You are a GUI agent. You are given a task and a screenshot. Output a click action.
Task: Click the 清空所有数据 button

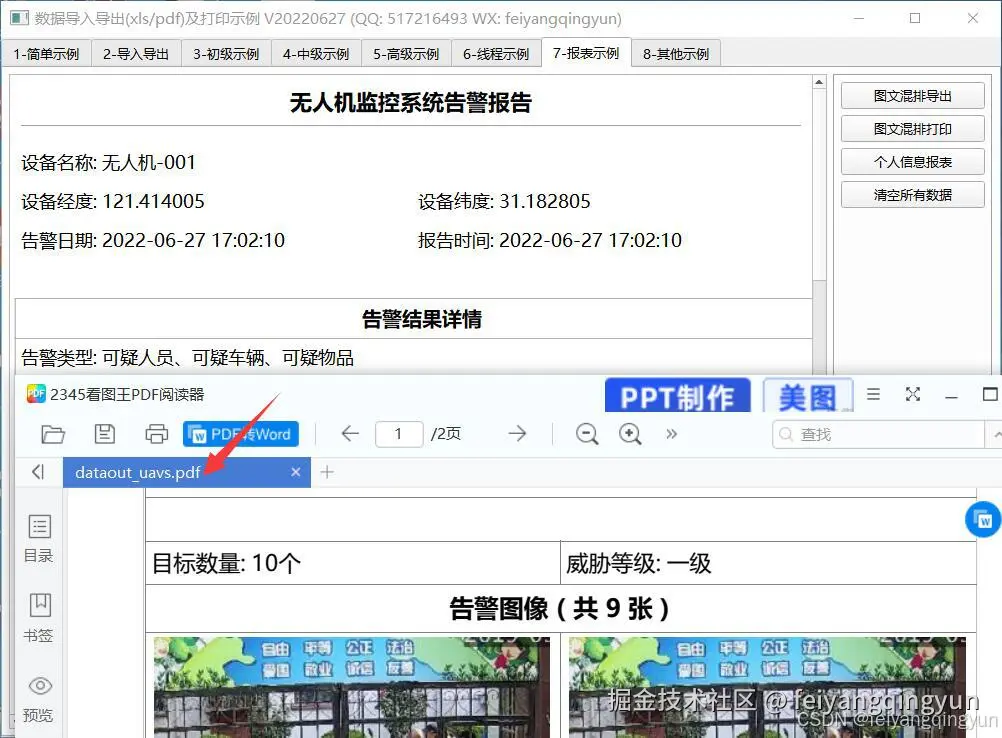point(910,194)
